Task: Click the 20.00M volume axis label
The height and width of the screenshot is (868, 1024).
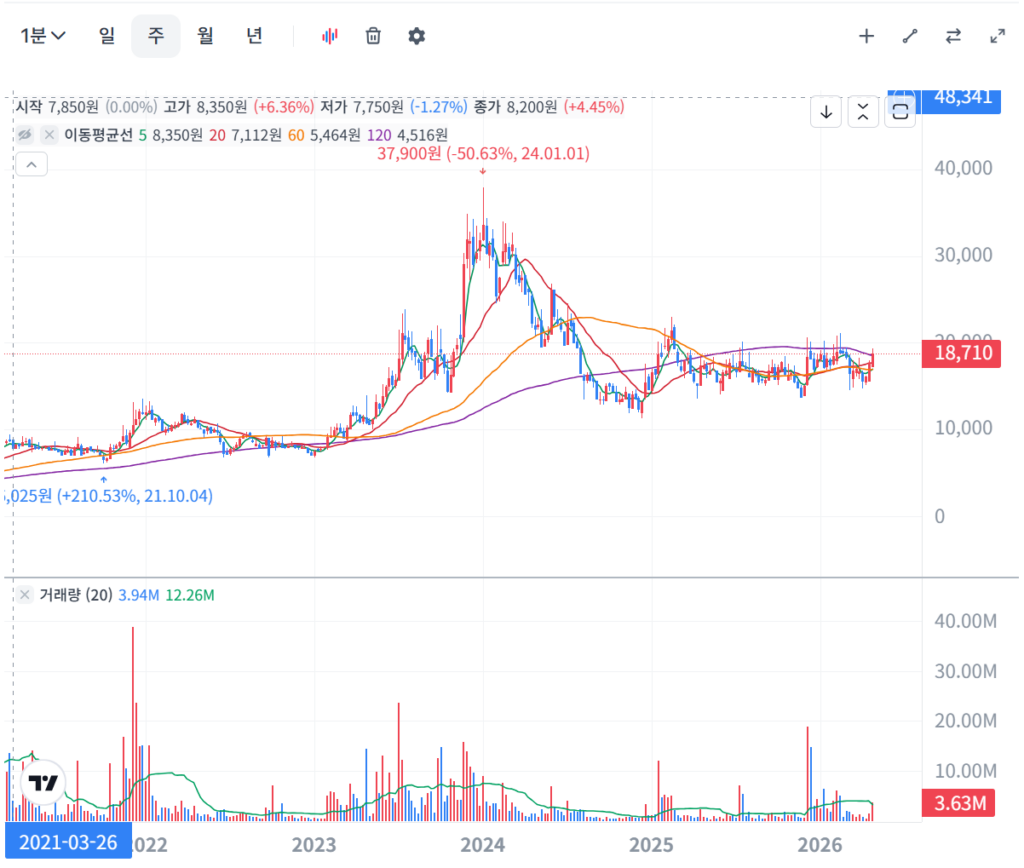Action: [965, 720]
